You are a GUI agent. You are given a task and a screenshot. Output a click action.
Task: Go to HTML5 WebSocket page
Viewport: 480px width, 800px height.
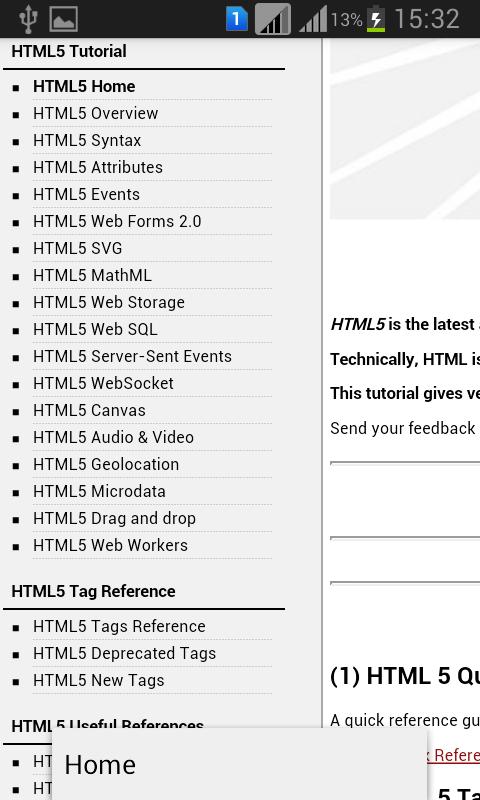[x=104, y=384]
